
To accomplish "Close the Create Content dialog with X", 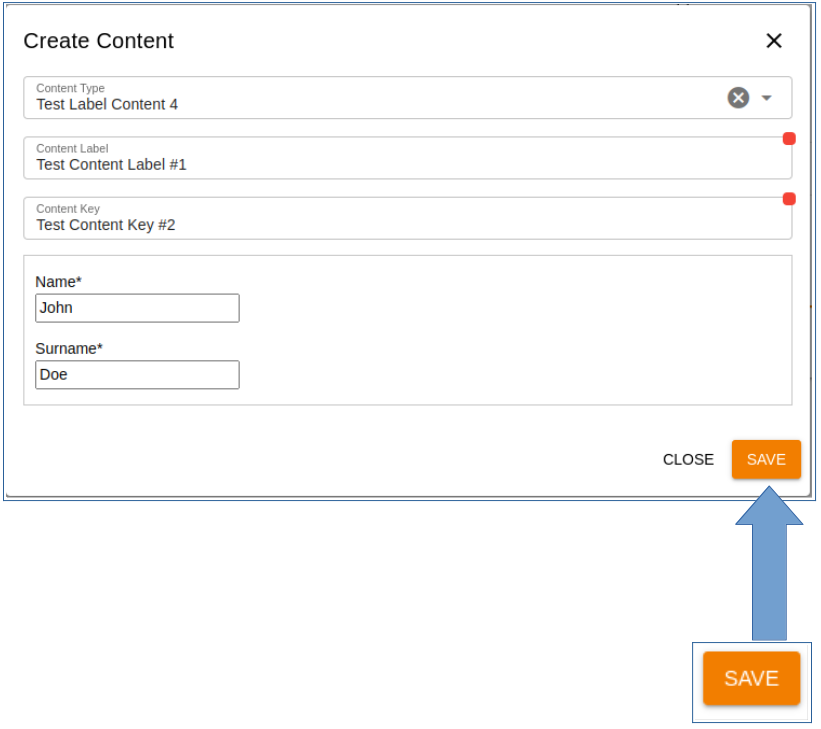I will point(773,41).
